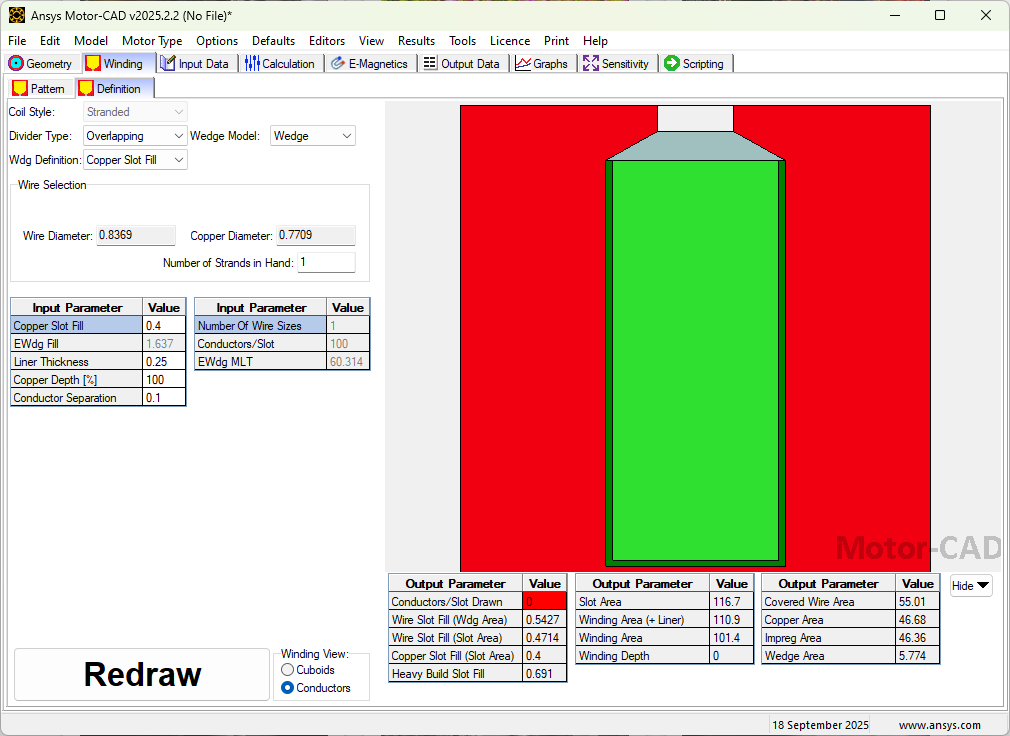Open the Licence menu
This screenshot has height=736, width=1010.
tap(510, 41)
